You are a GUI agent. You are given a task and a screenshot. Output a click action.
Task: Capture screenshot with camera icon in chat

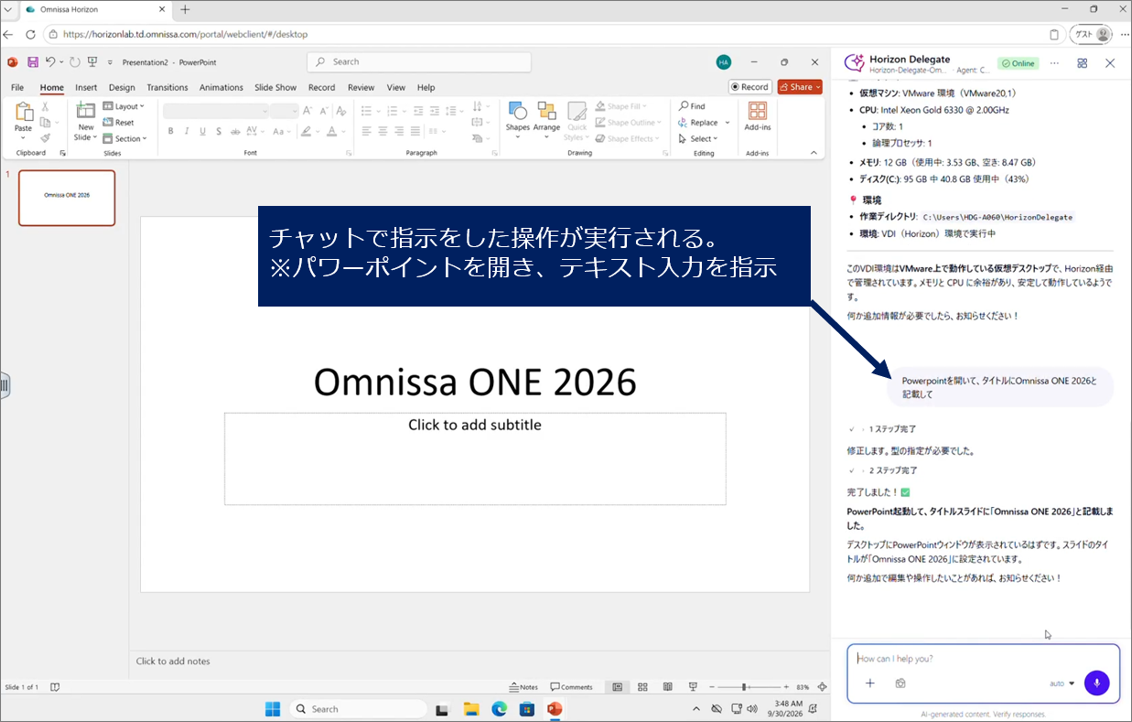pyautogui.click(x=900, y=683)
